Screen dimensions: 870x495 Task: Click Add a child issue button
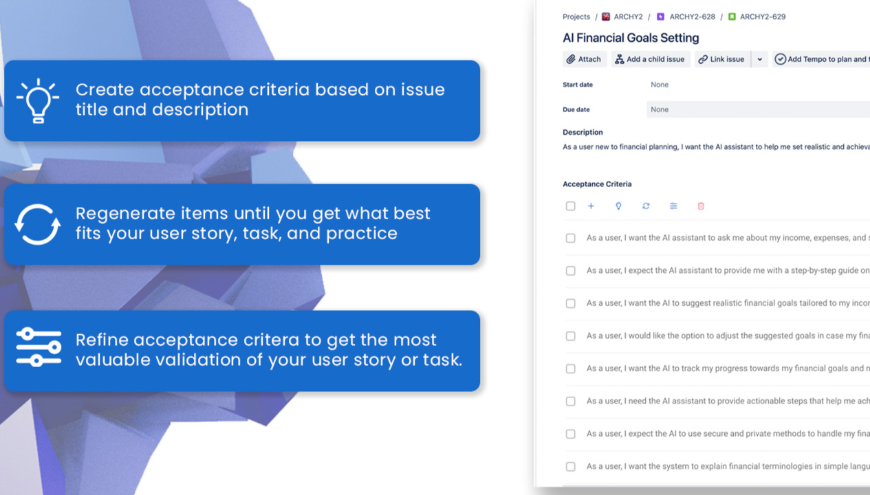point(650,60)
